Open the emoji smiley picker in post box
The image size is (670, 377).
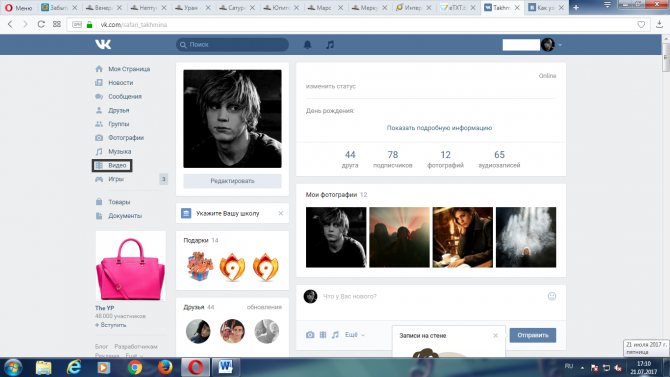[x=552, y=296]
